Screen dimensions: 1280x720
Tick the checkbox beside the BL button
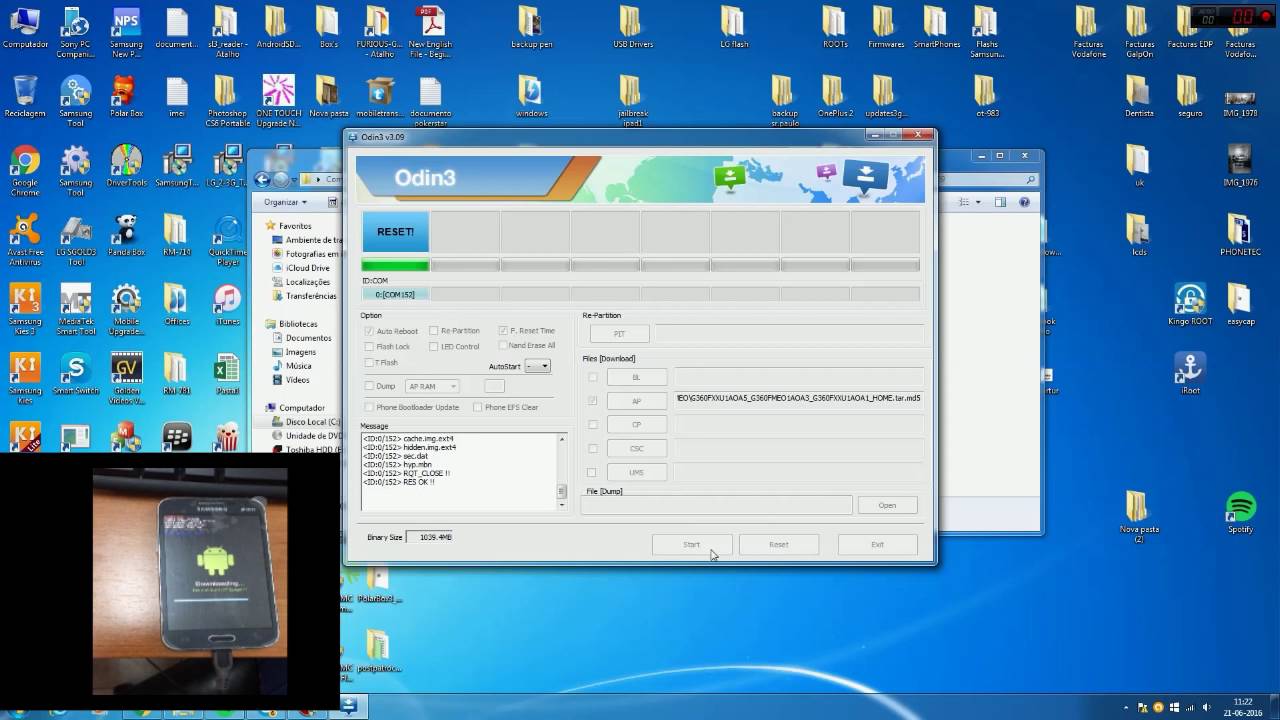pyautogui.click(x=593, y=377)
